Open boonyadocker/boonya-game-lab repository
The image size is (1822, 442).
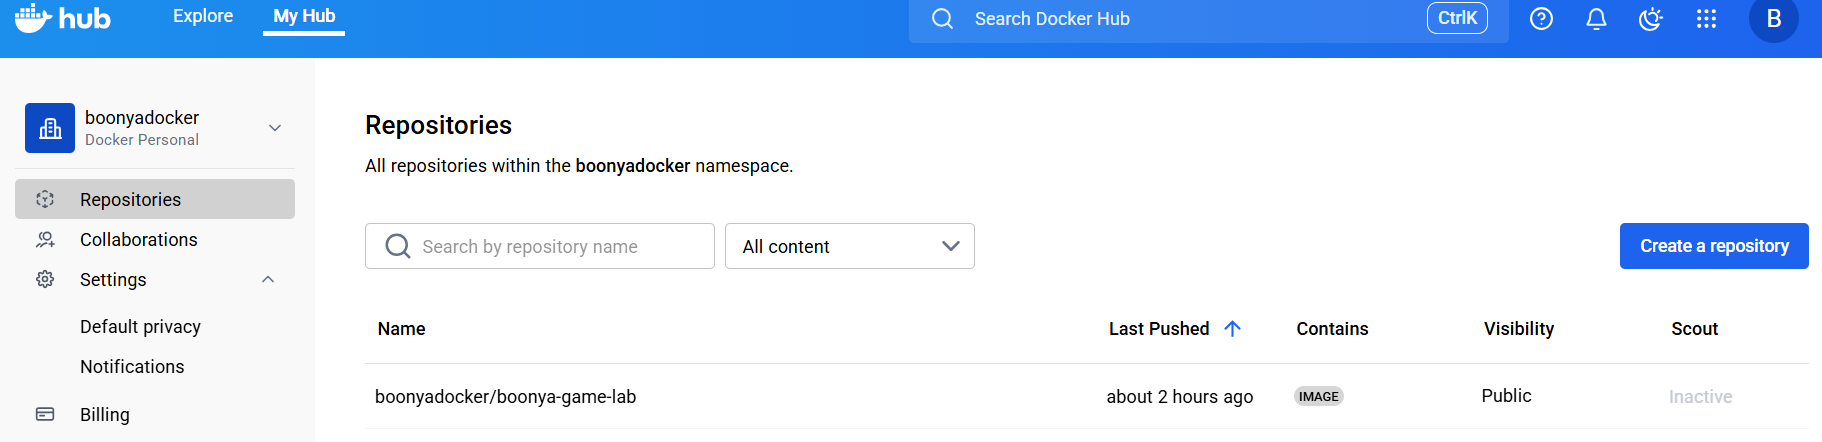[x=505, y=396]
